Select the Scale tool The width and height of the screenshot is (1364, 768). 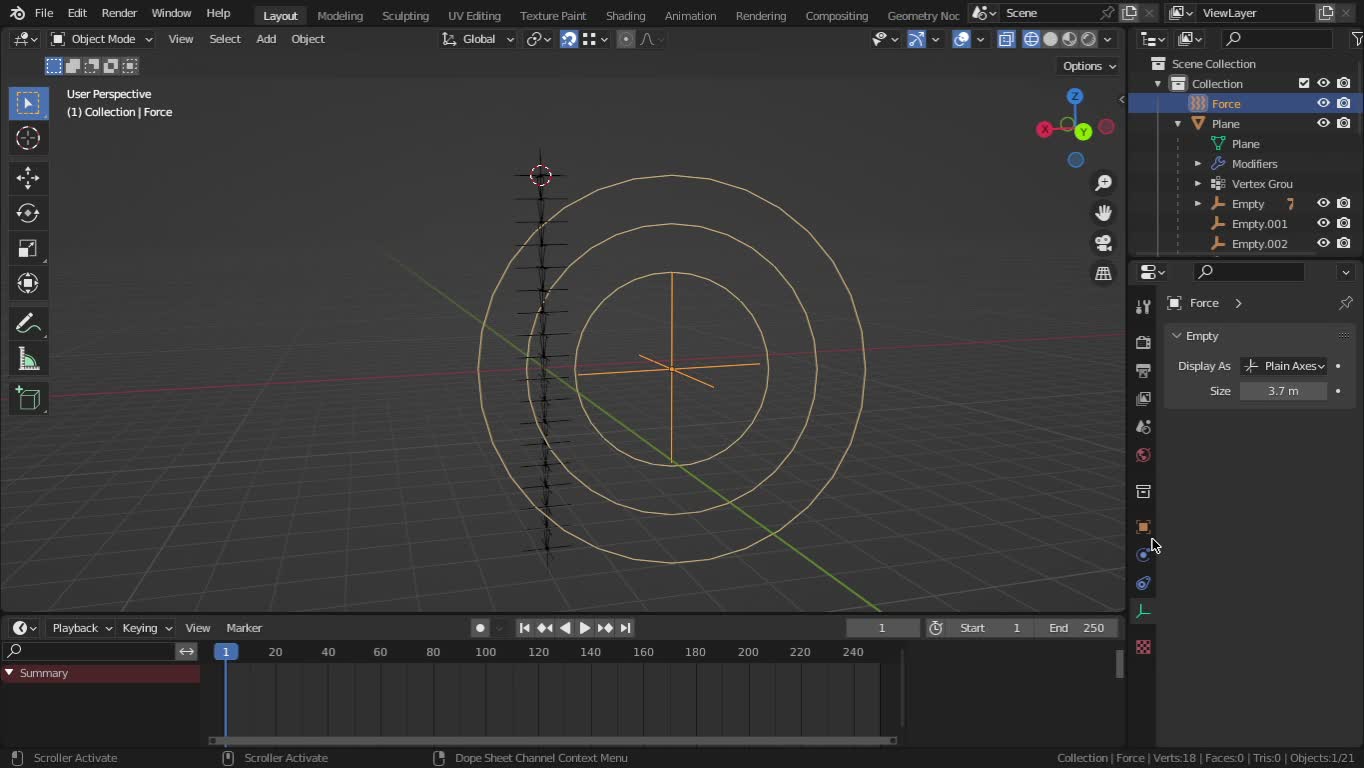tap(28, 248)
